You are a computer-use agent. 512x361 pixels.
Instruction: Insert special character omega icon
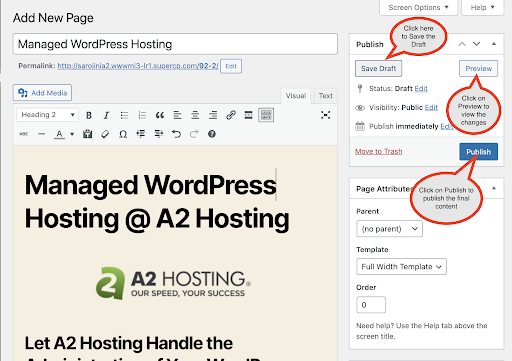click(x=123, y=134)
